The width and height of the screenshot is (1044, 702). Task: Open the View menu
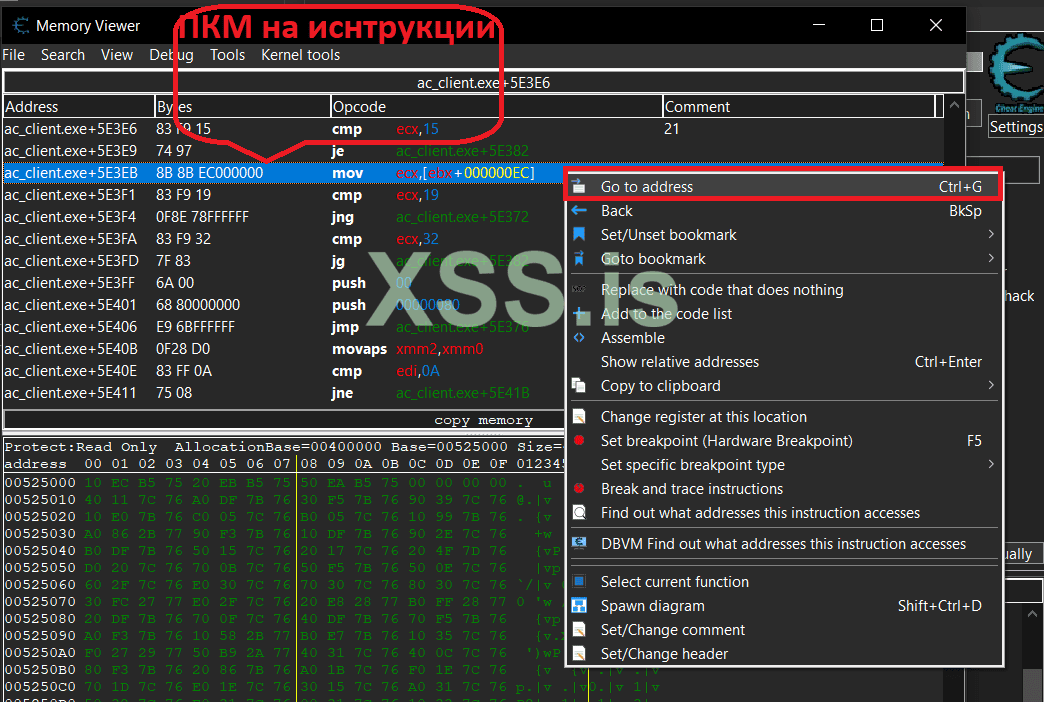117,55
